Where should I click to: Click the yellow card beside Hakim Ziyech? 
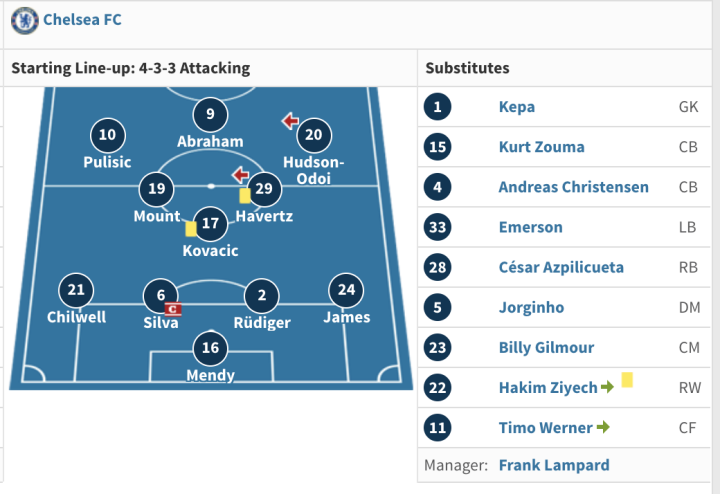(x=627, y=380)
